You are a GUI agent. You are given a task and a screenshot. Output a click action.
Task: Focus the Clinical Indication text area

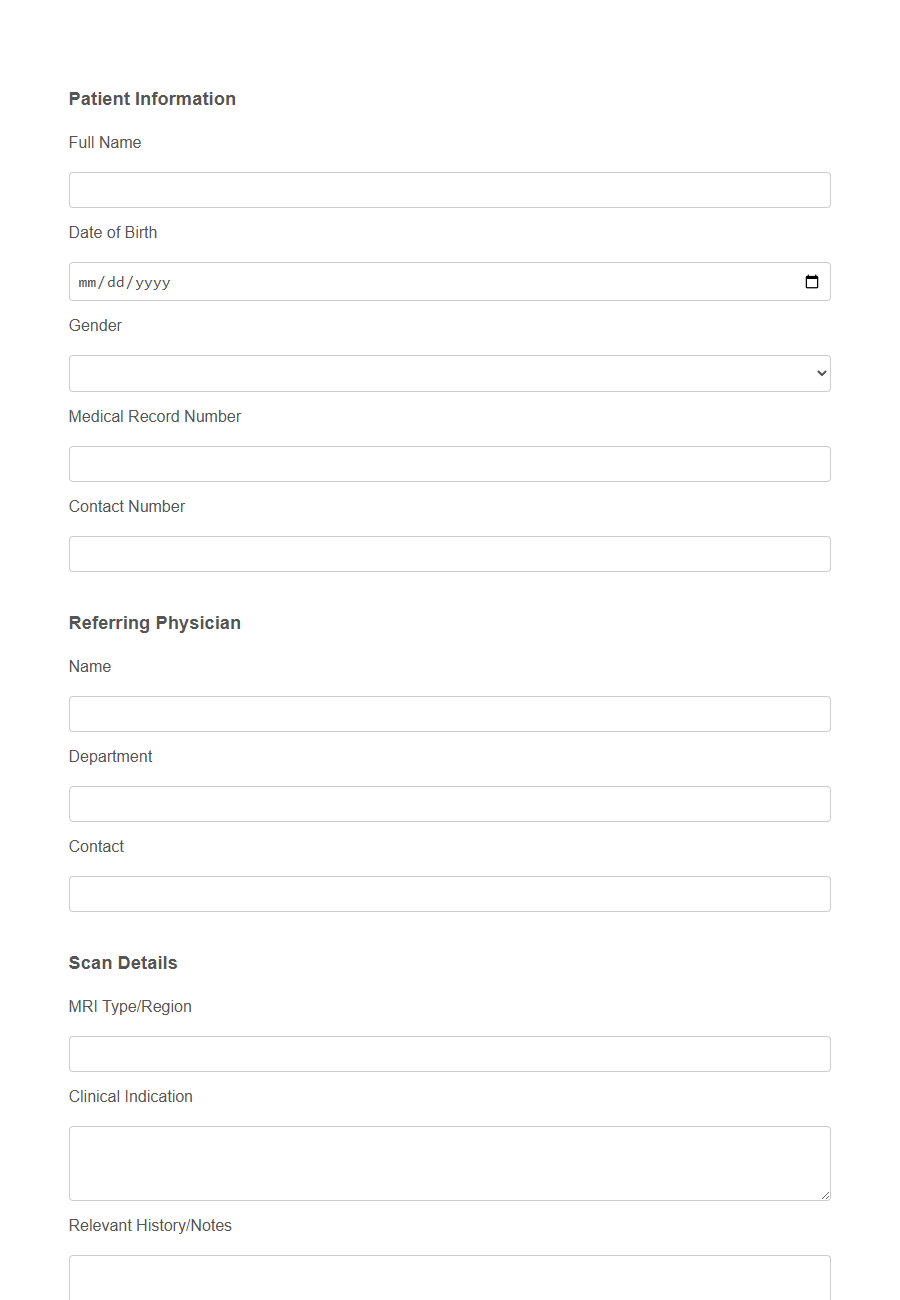[449, 1160]
